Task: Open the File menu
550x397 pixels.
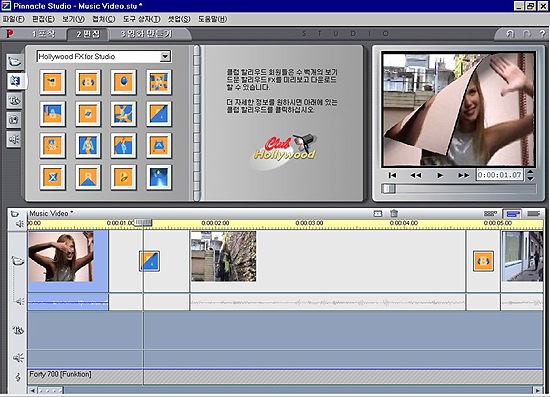Action: (x=14, y=19)
